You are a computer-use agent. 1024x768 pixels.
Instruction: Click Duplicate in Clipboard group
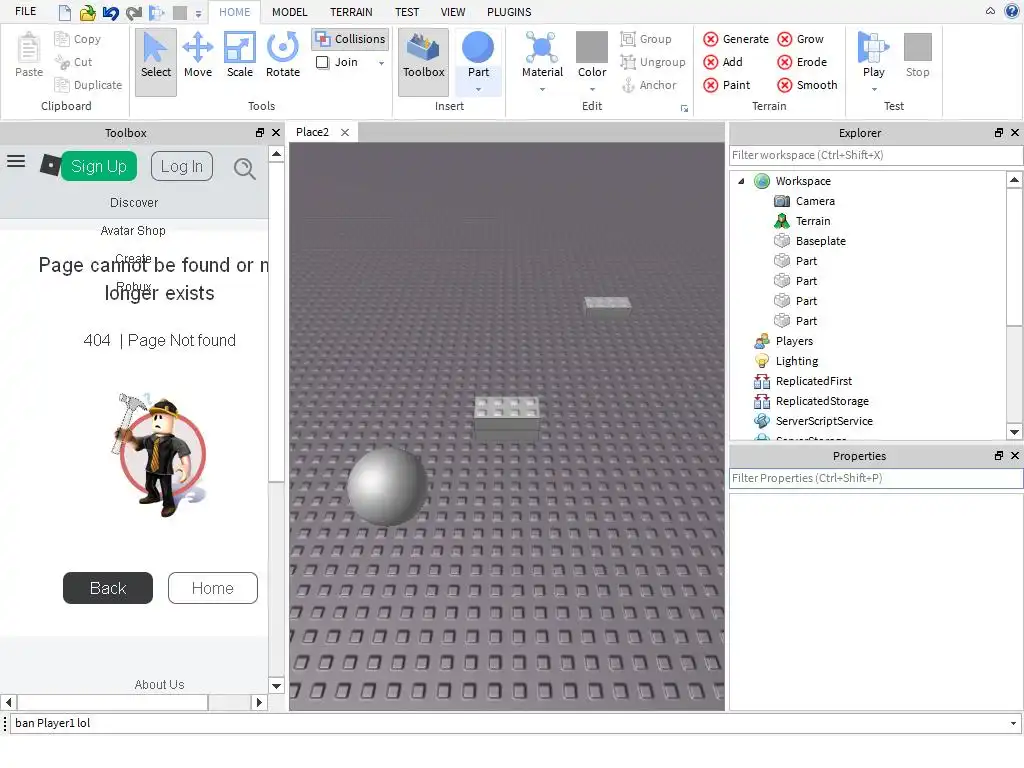(88, 85)
